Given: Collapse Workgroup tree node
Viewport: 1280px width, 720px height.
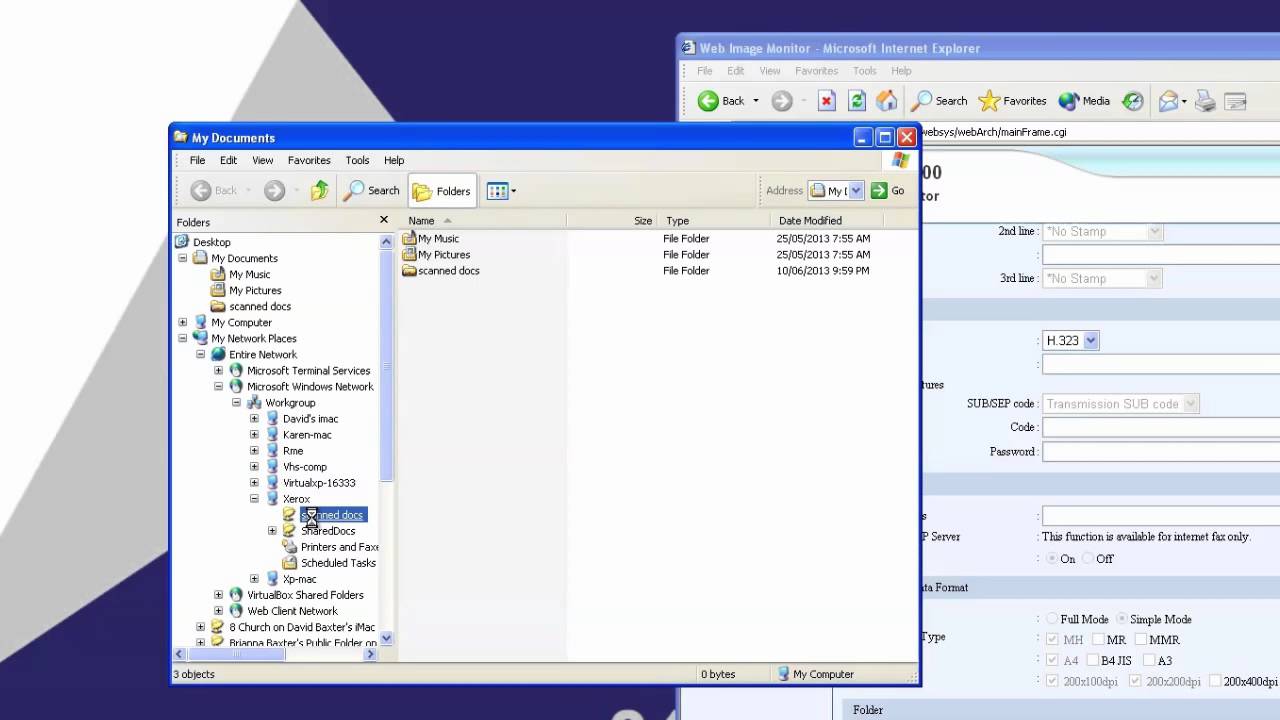Looking at the screenshot, I should [x=237, y=402].
